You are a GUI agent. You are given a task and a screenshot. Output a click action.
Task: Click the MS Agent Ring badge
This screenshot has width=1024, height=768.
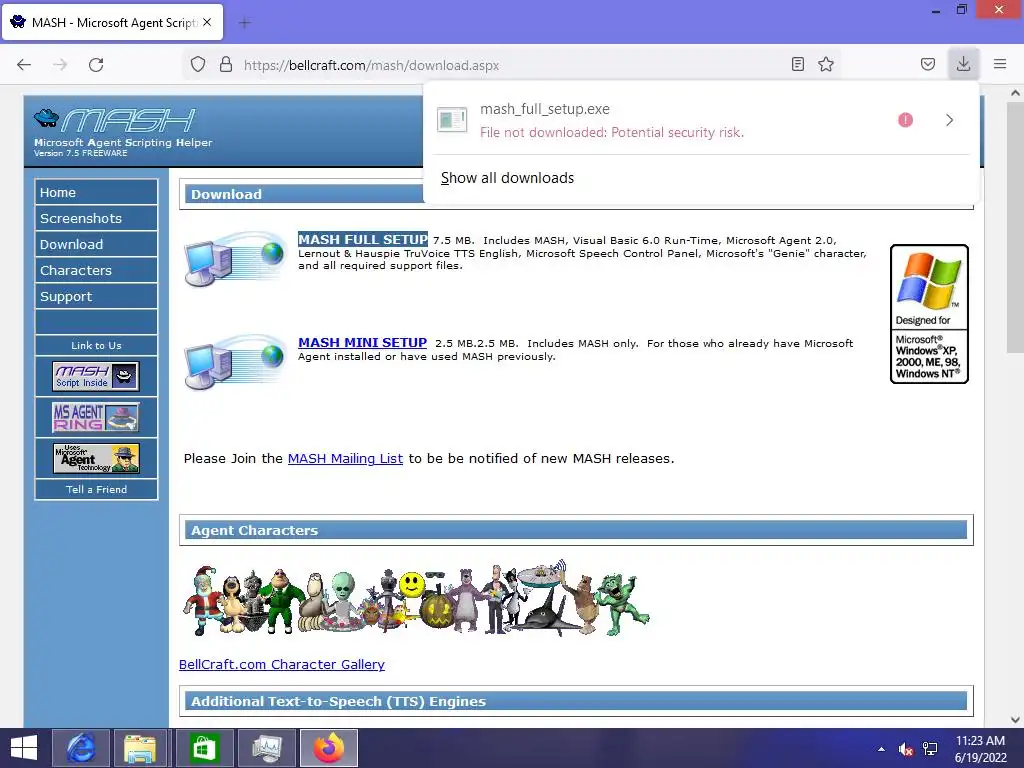coord(96,417)
